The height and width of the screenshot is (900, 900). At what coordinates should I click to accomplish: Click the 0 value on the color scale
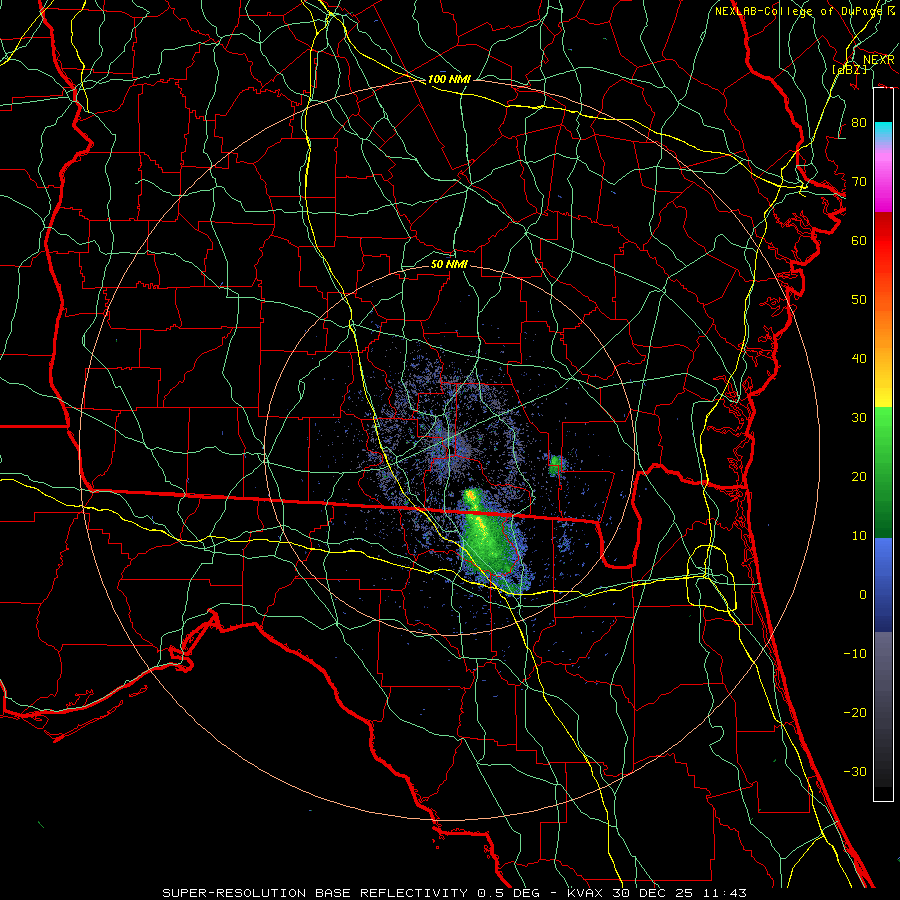click(x=863, y=595)
